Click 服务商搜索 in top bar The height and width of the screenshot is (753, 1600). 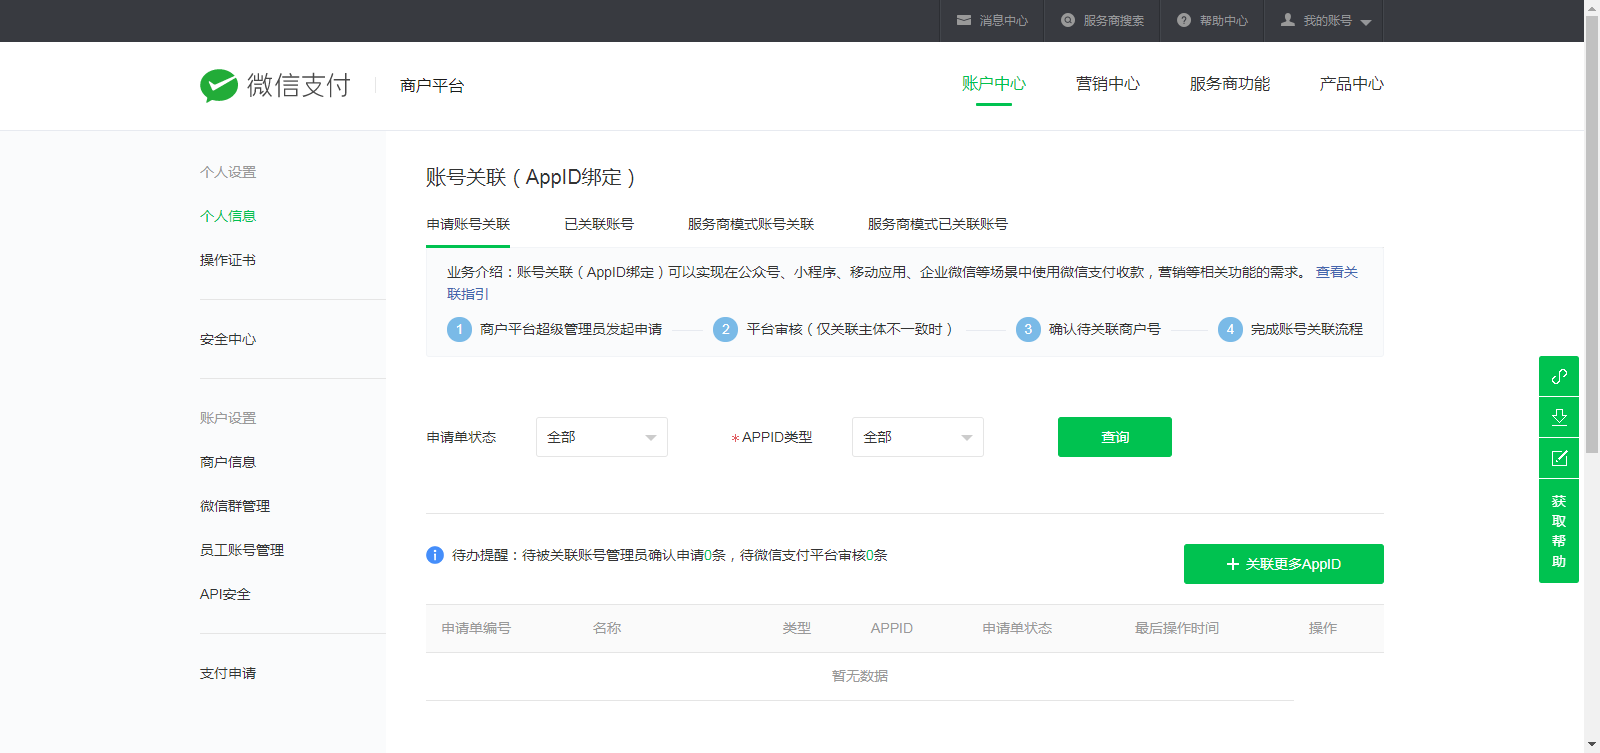tap(1114, 21)
